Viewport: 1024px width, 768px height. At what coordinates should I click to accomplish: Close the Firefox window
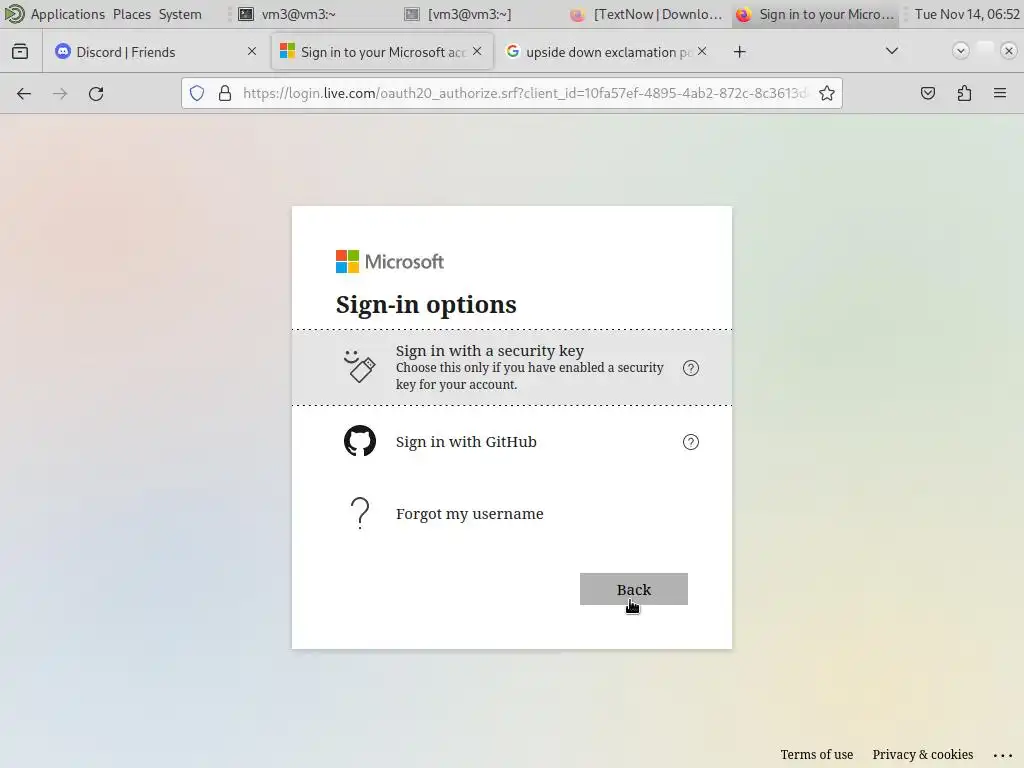click(1008, 51)
